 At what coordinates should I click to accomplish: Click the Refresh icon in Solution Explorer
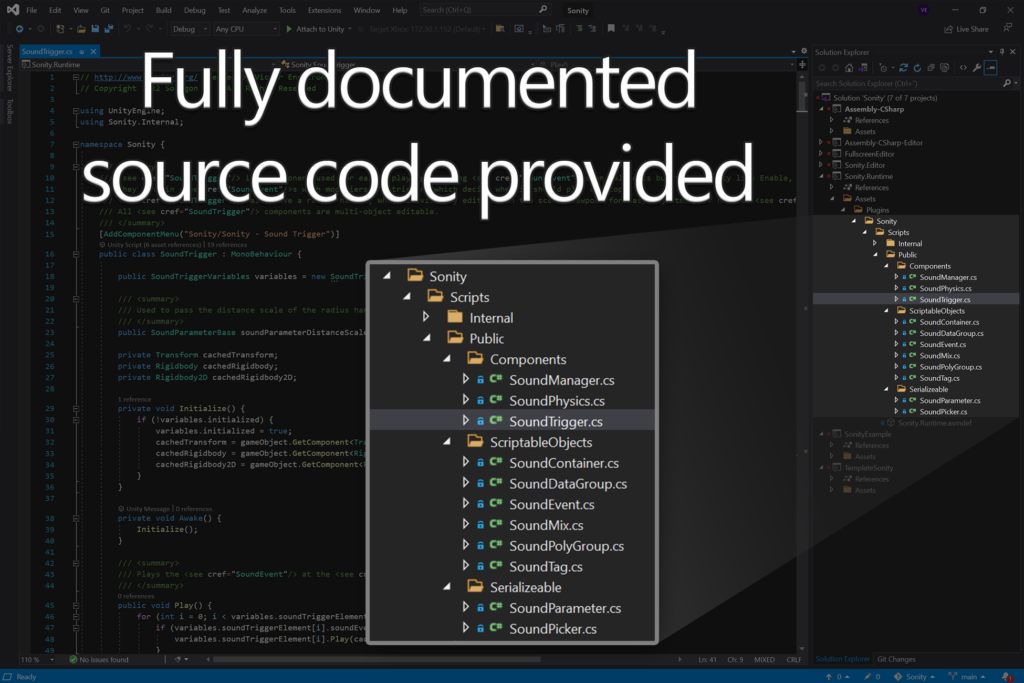pos(917,68)
